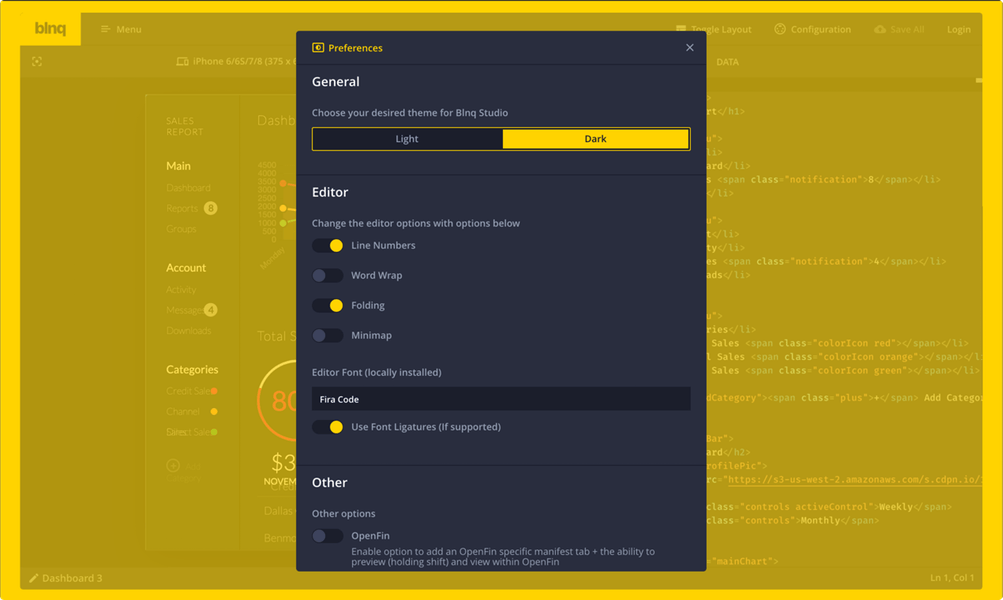Open the iPhone 6/6S/7/8 device selector
The width and height of the screenshot is (1003, 600).
click(x=244, y=61)
